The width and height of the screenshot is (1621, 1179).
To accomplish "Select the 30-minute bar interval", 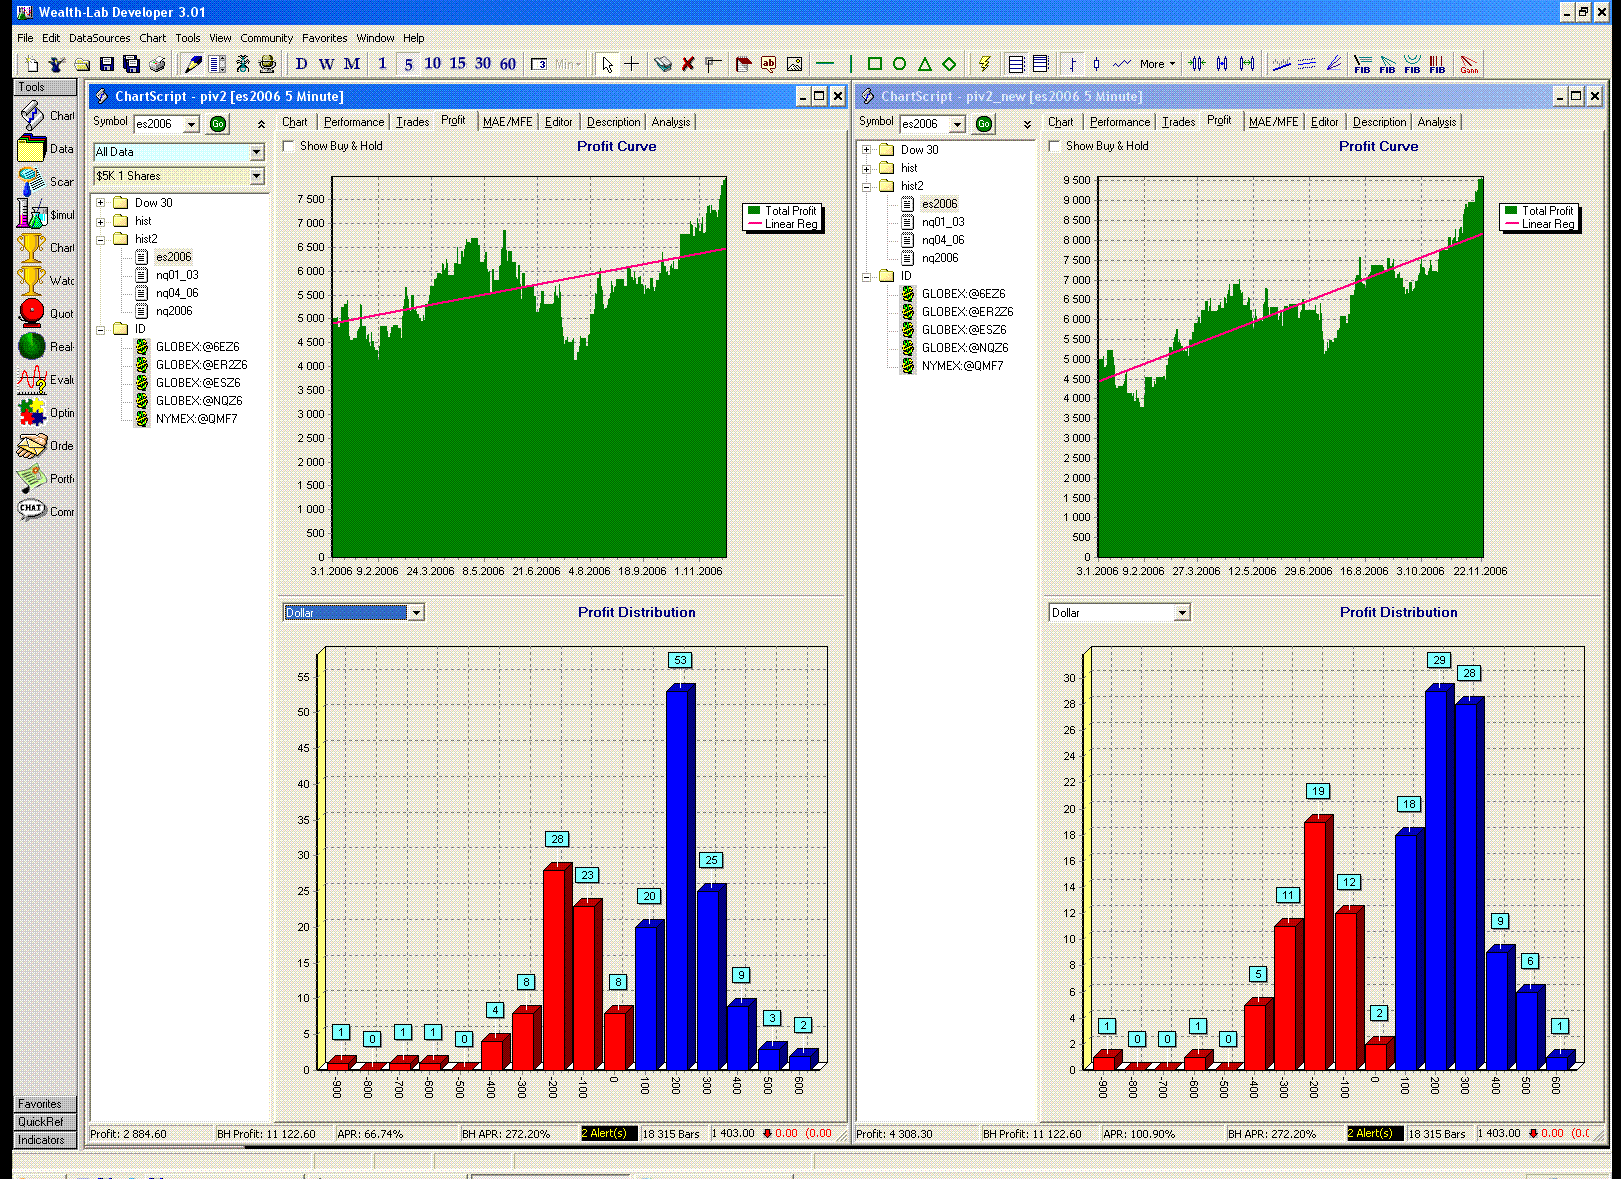I will (x=483, y=64).
